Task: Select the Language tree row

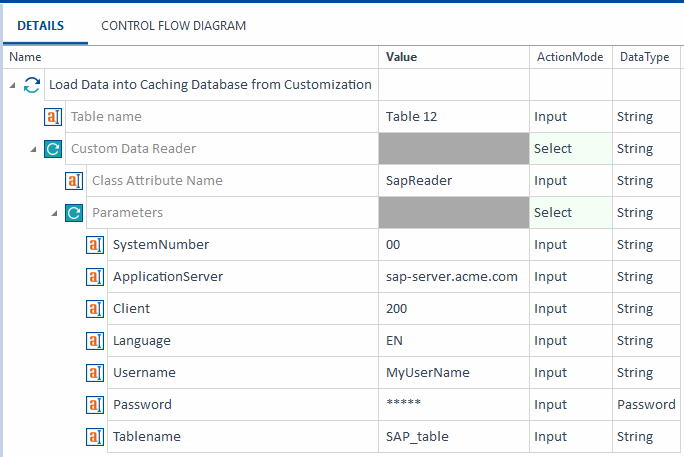Action: click(141, 341)
